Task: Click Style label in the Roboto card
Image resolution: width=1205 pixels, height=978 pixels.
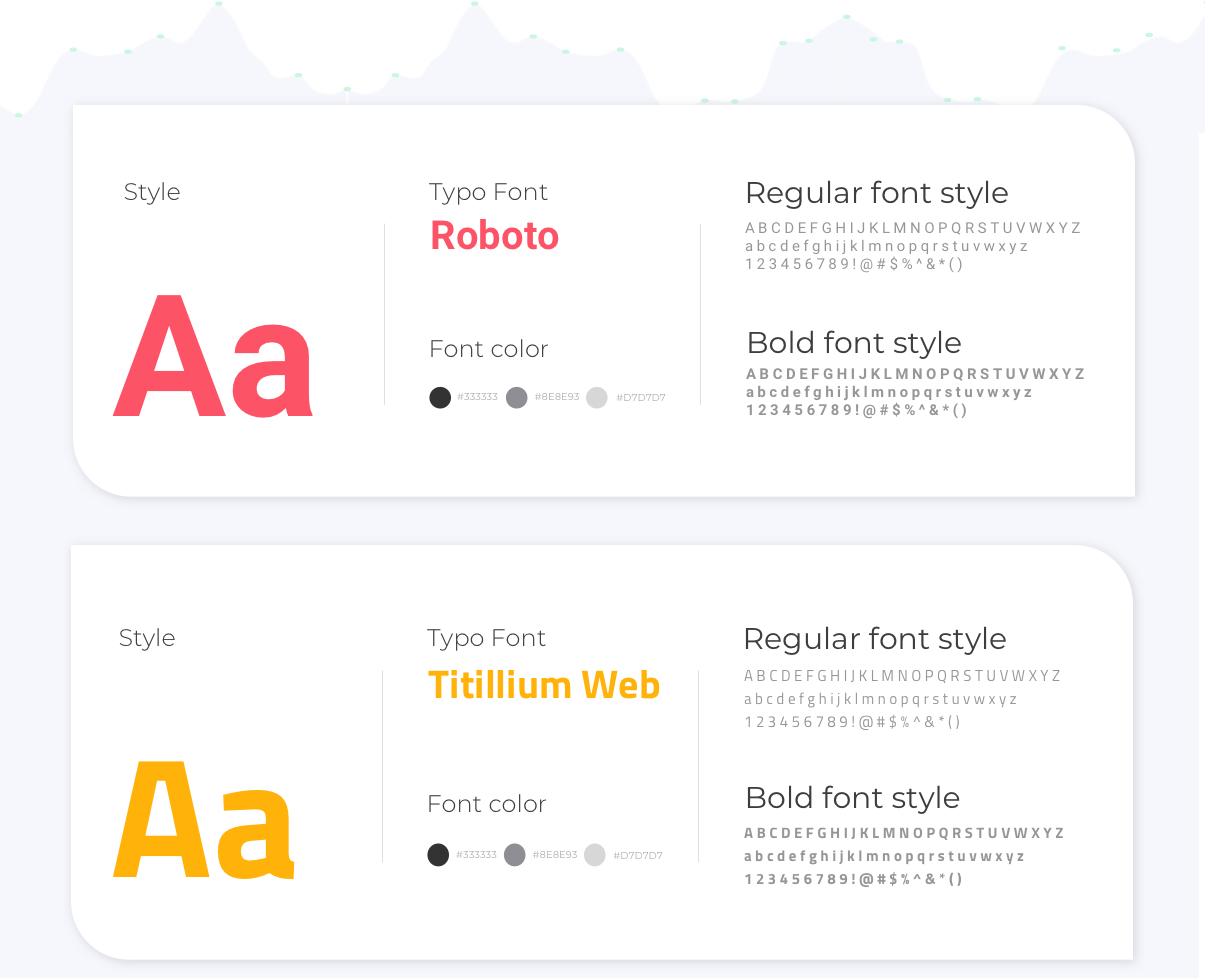Action: (152, 192)
